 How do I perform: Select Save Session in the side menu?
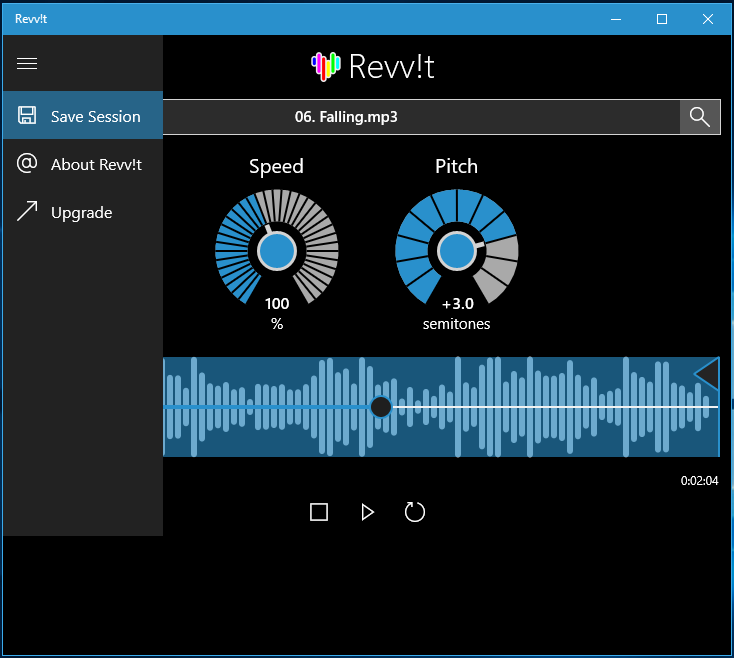click(83, 115)
